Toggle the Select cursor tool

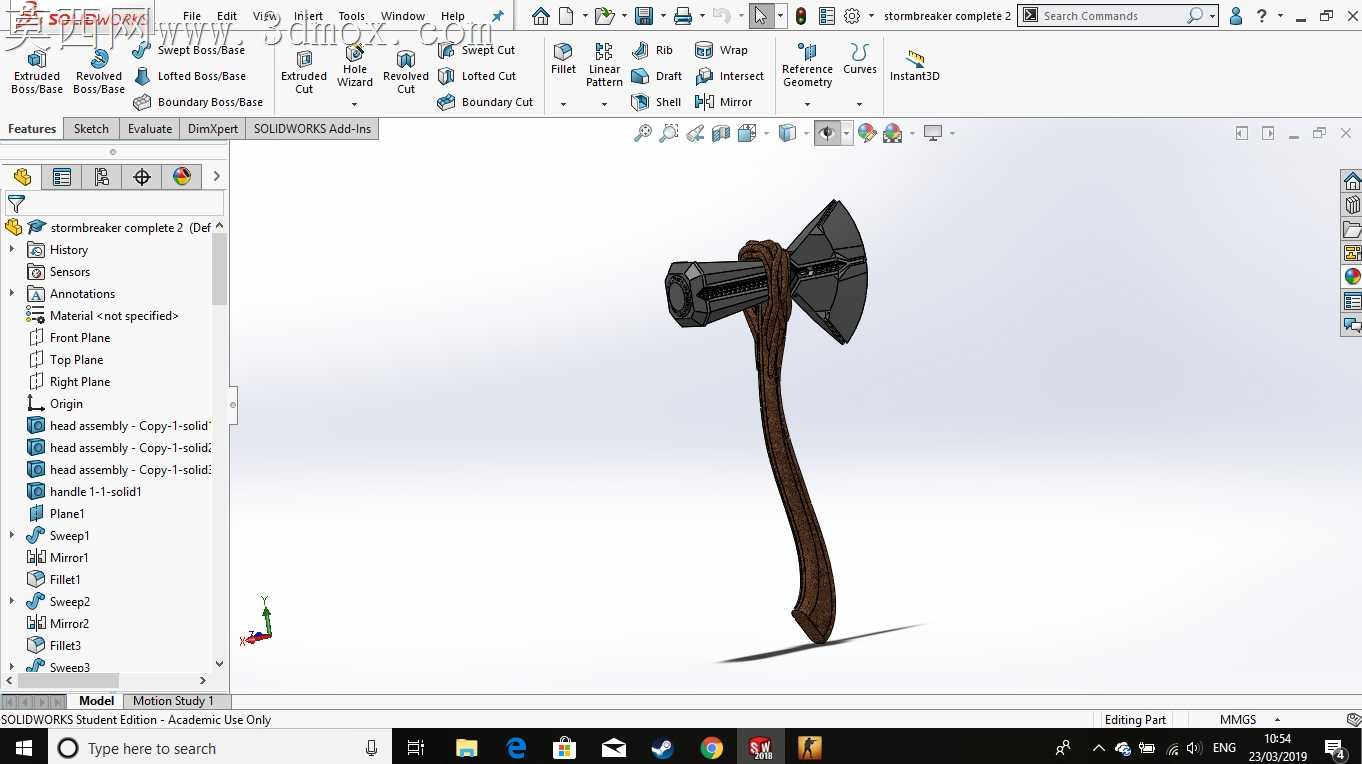(x=761, y=16)
